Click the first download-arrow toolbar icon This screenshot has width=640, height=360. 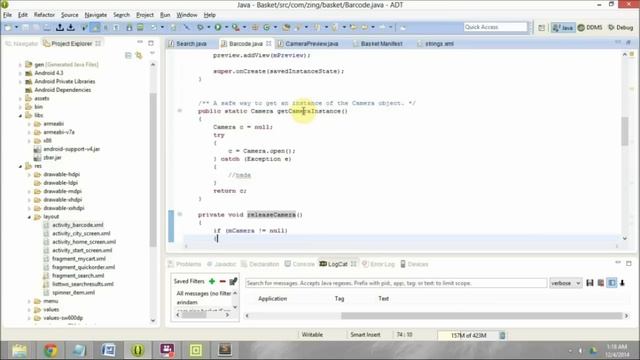(60, 27)
